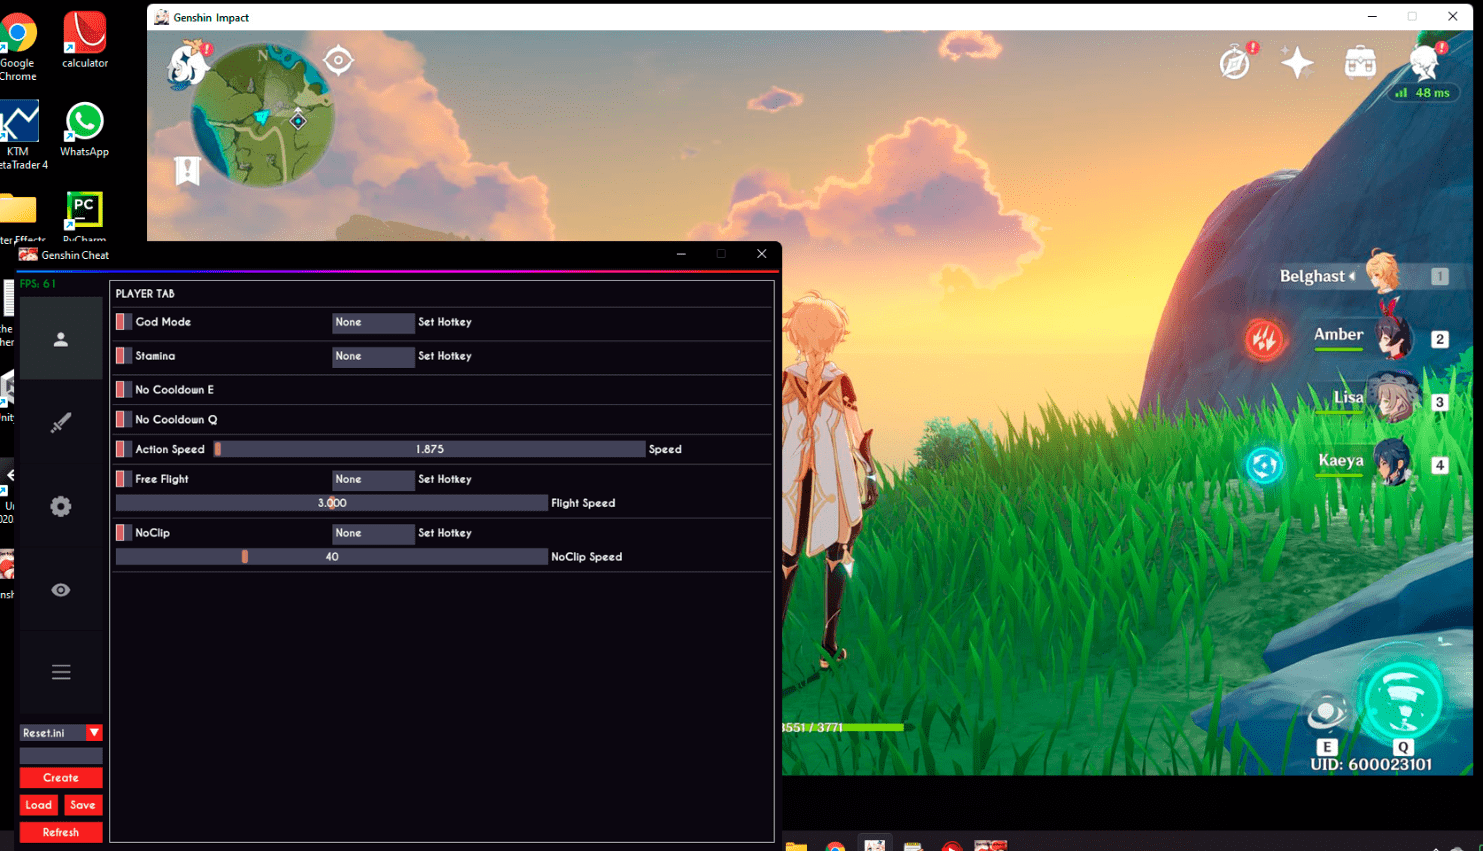1483x851 pixels.
Task: Click Amber's pyro skill icon
Action: pos(1264,339)
